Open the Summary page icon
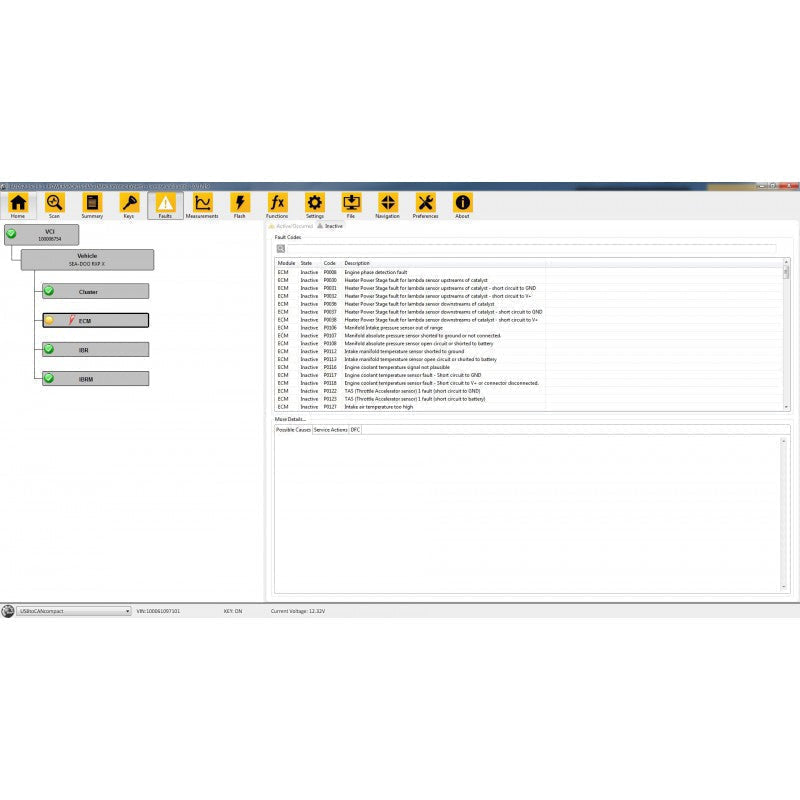 tap(92, 204)
